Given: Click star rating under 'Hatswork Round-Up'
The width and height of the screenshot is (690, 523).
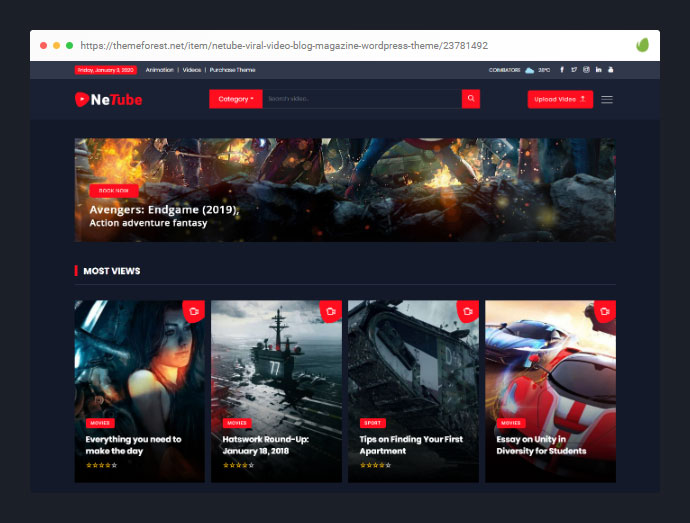Looking at the screenshot, I should [x=239, y=465].
